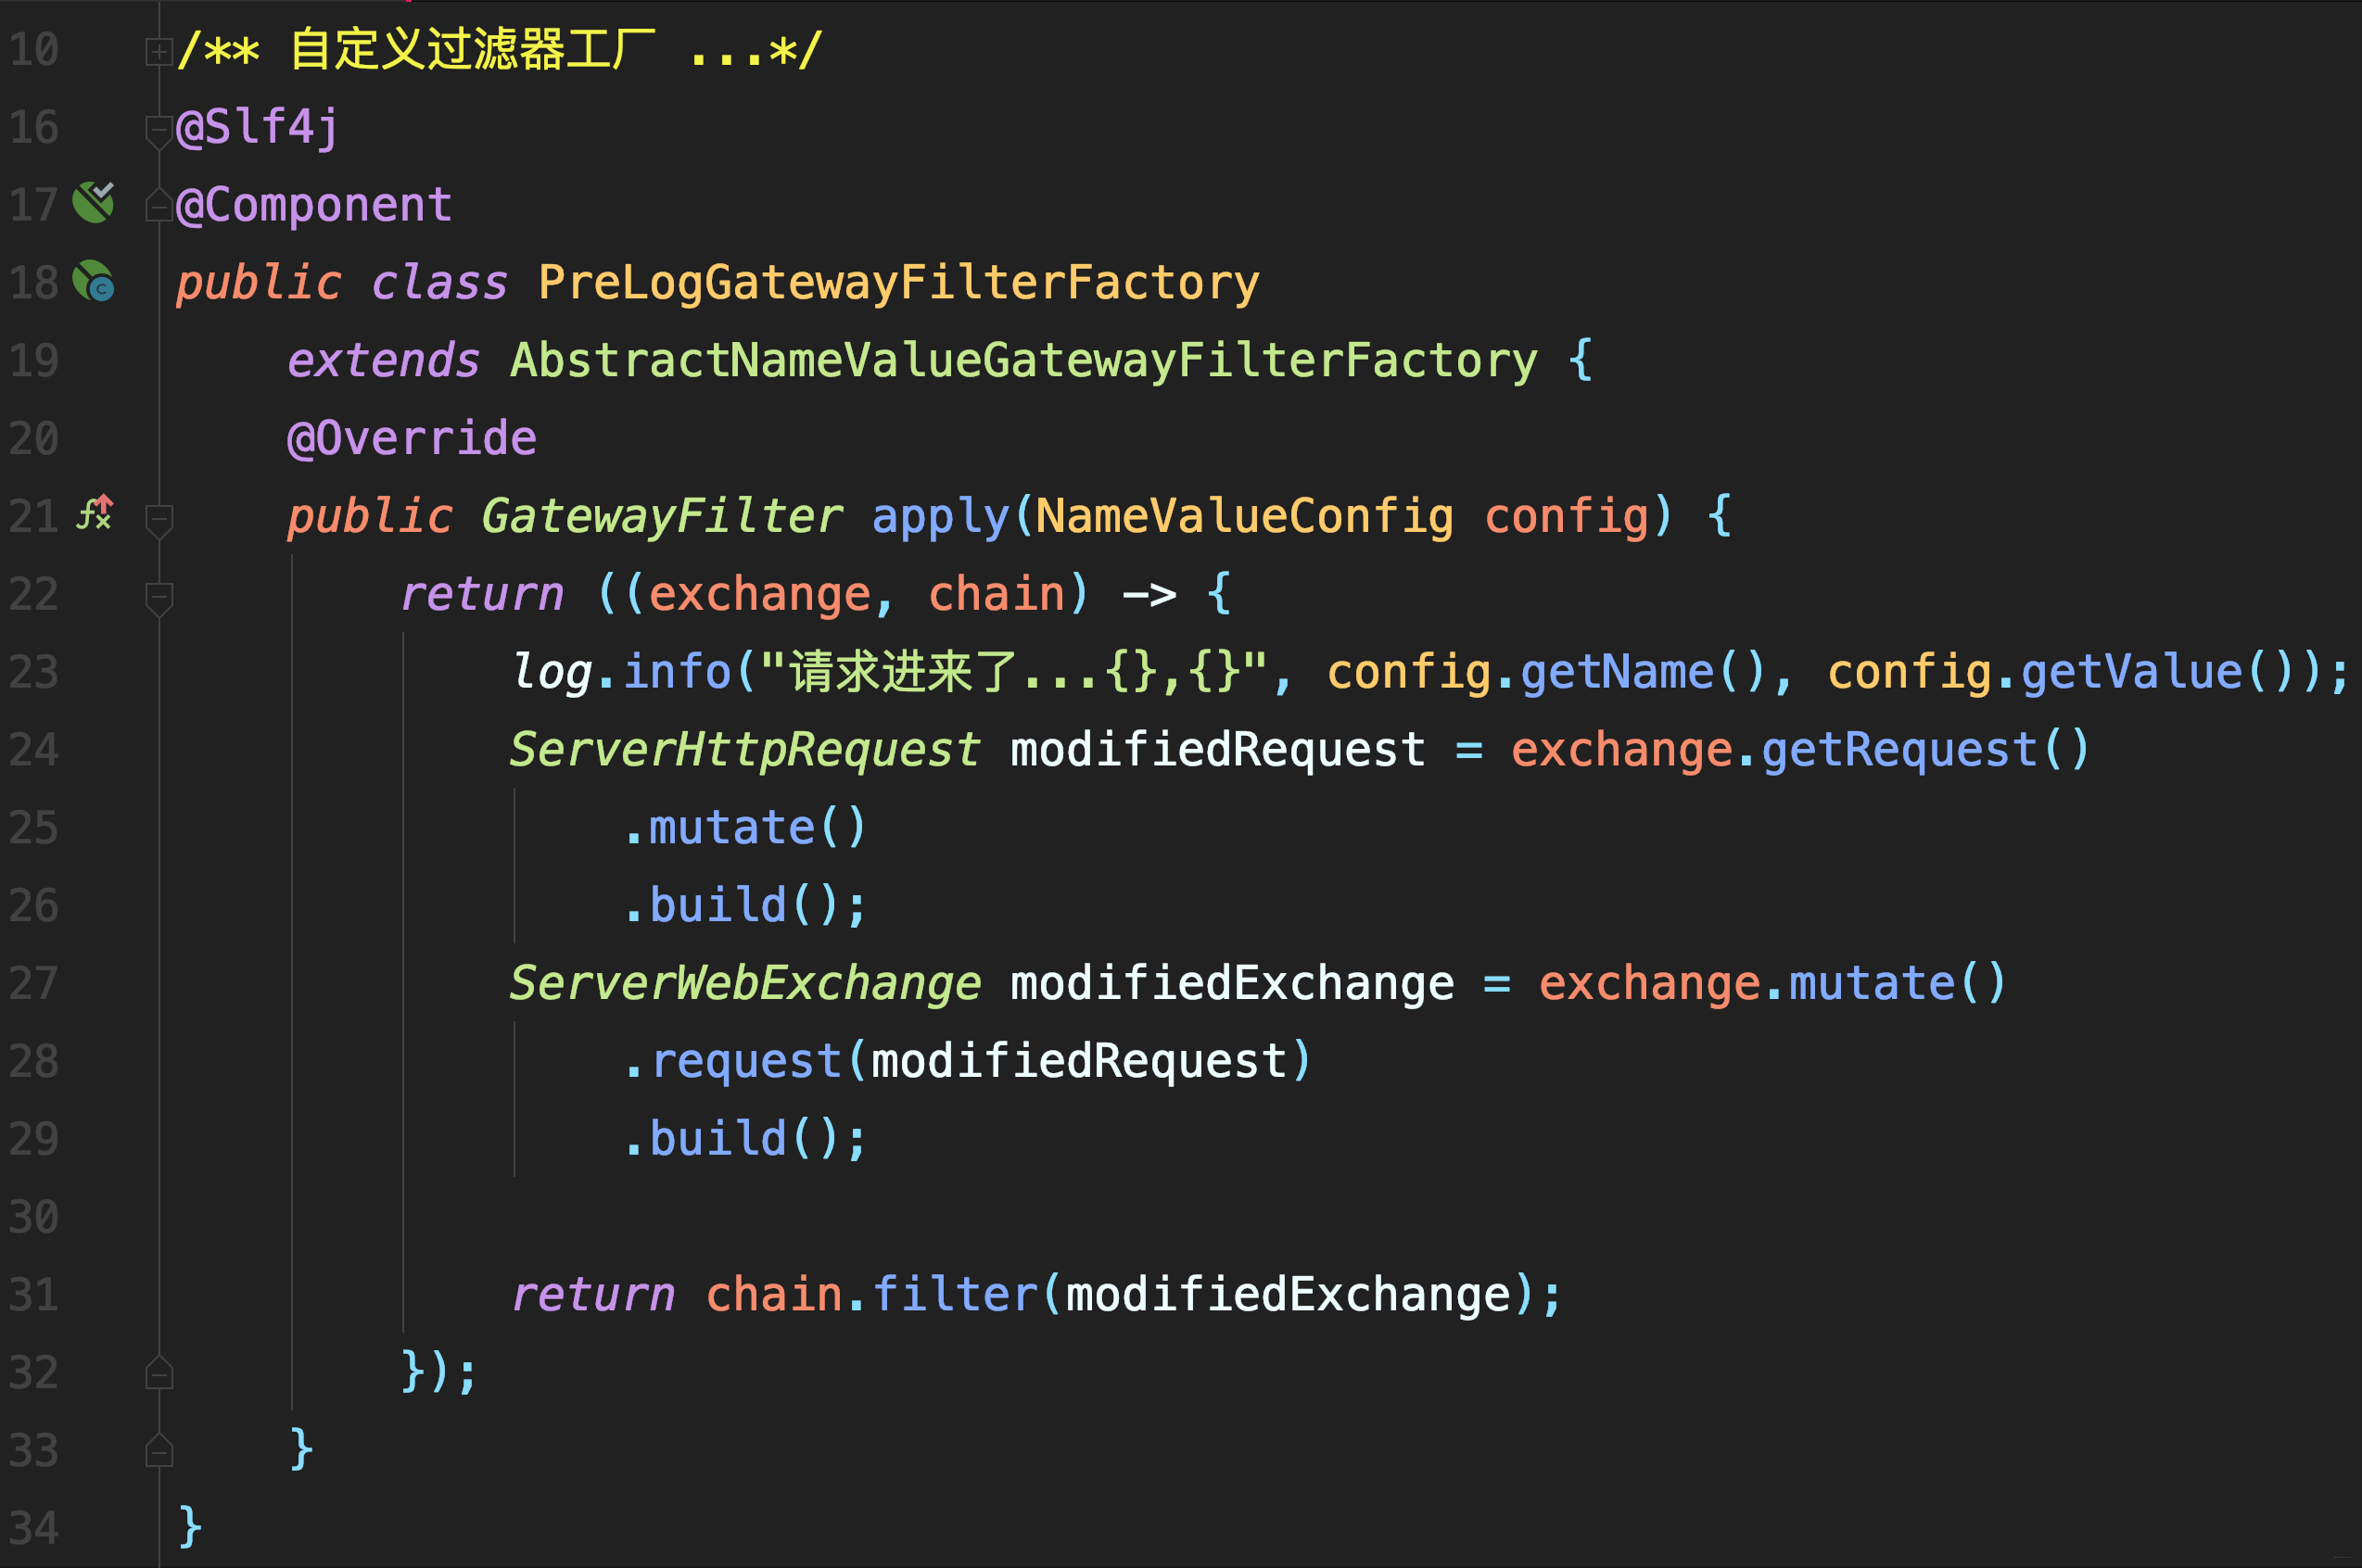The image size is (2362, 1568).
Task: Click the fold end marker on line 33
Action: pyautogui.click(x=158, y=1451)
